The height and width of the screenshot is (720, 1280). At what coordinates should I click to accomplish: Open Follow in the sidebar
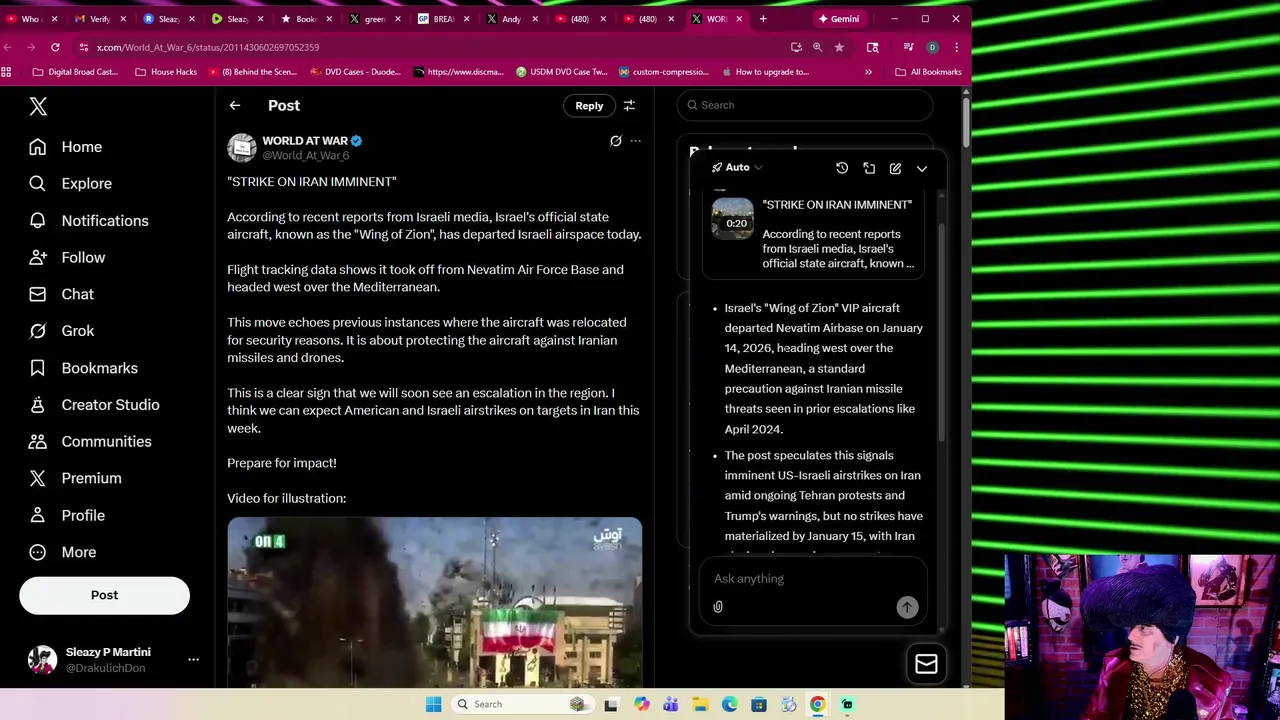coord(67,258)
